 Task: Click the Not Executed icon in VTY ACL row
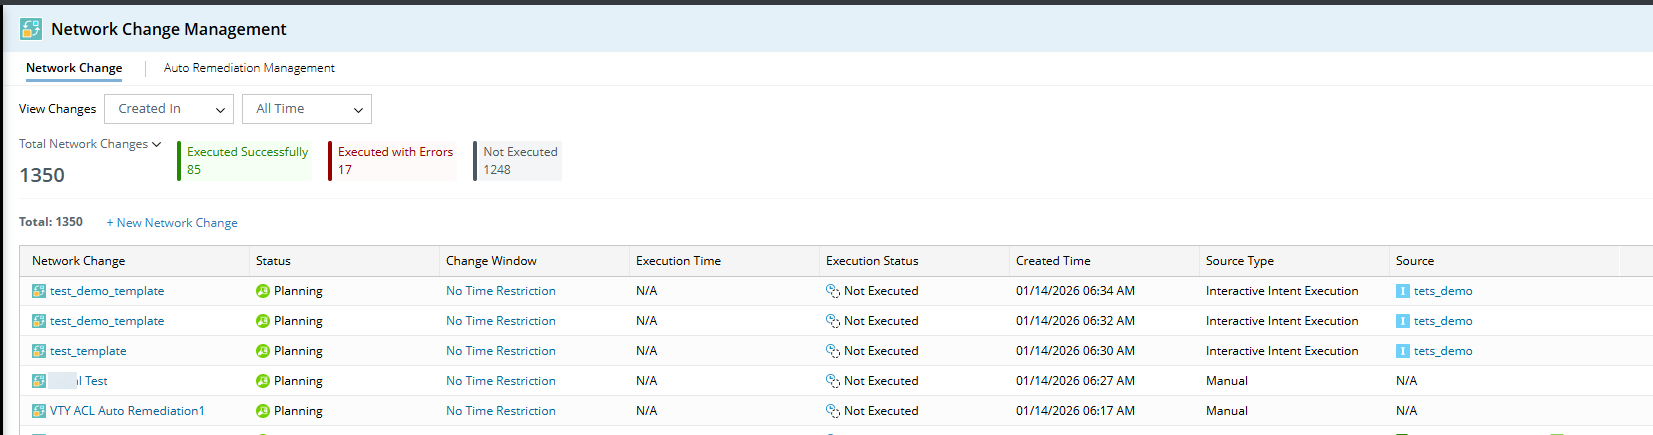click(832, 411)
